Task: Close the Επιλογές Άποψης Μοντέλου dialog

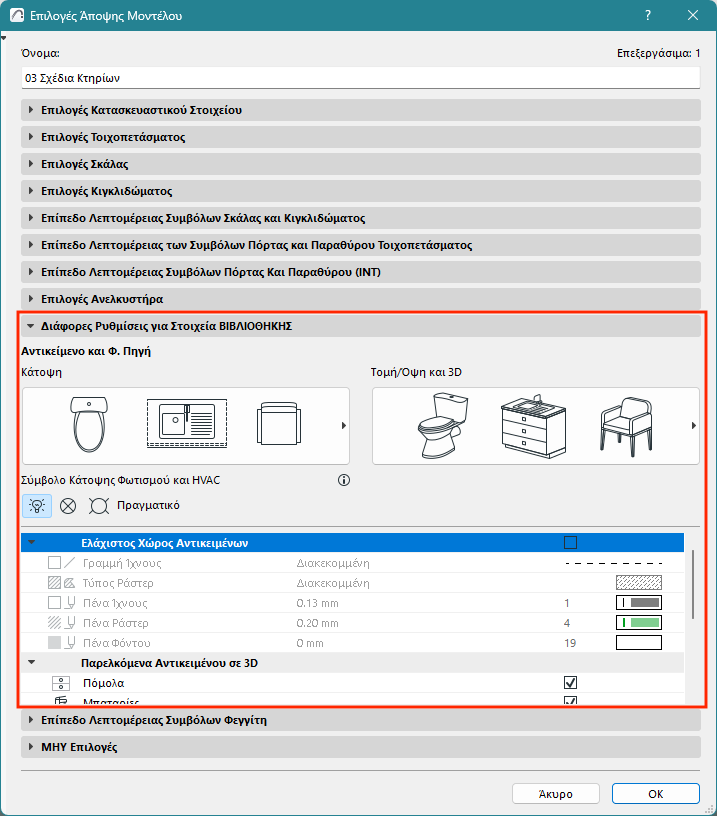Action: coord(693,15)
